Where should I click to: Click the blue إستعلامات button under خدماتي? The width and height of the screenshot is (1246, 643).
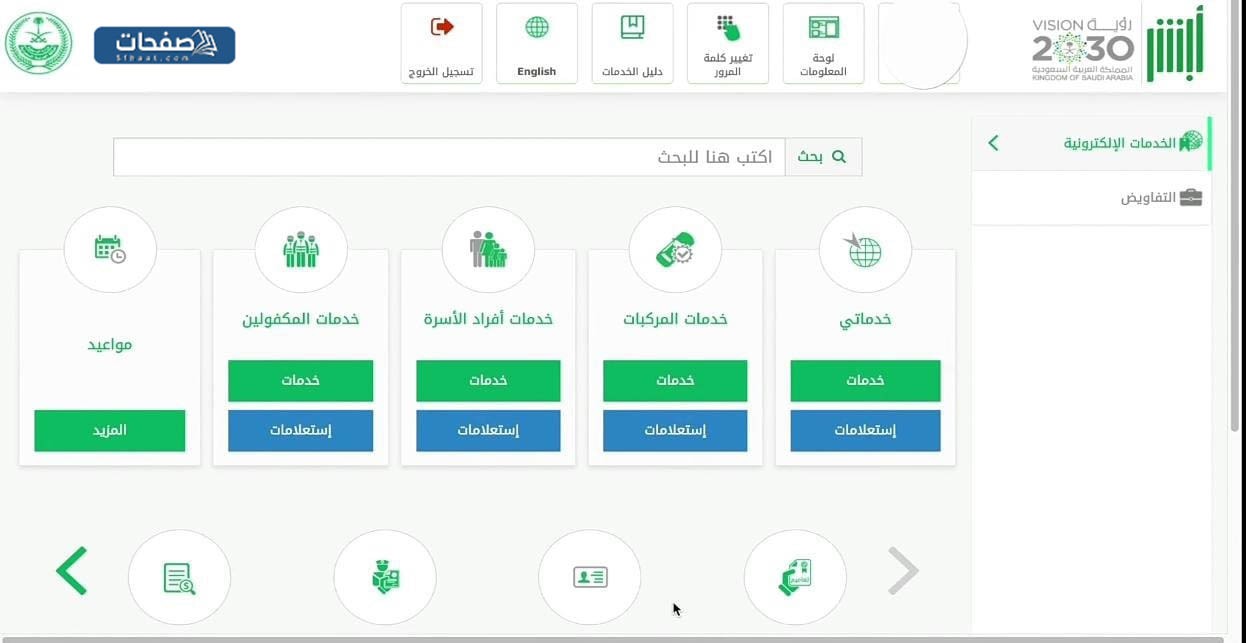pos(865,430)
